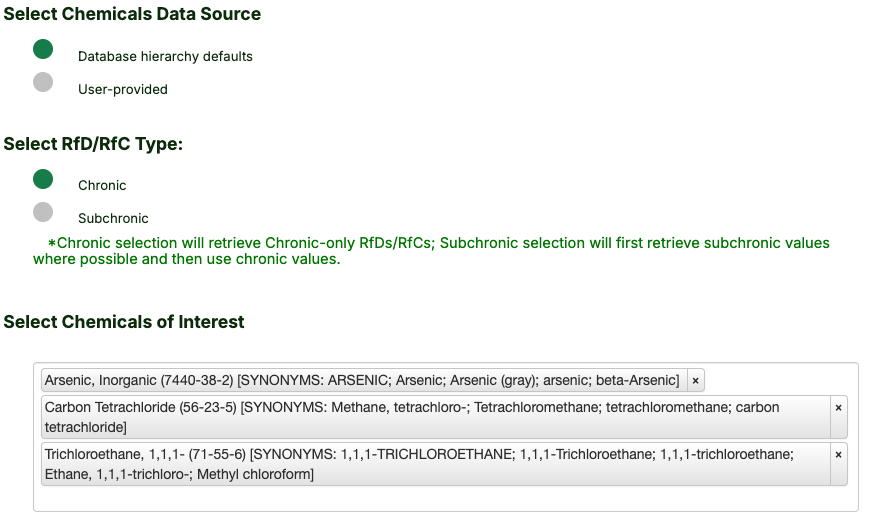Remove the Trichloroethane, 1,1,1- chemical tag

tap(838, 455)
